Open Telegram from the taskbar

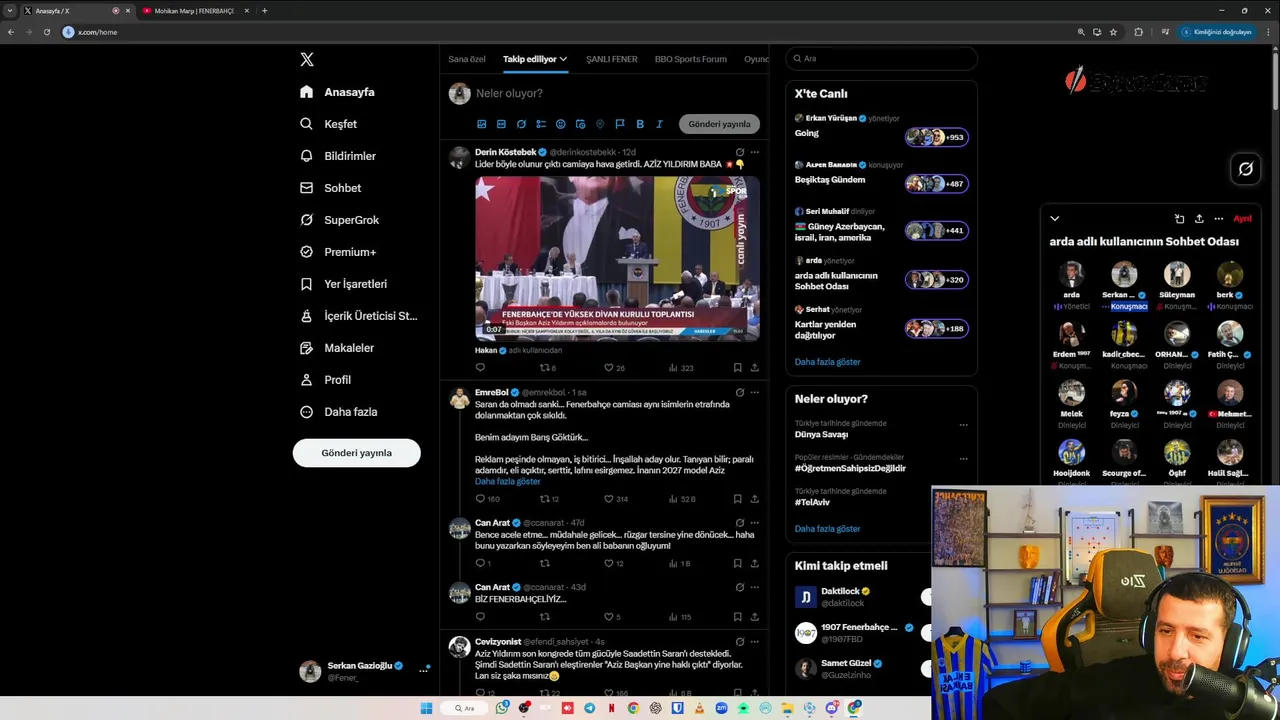(x=589, y=708)
